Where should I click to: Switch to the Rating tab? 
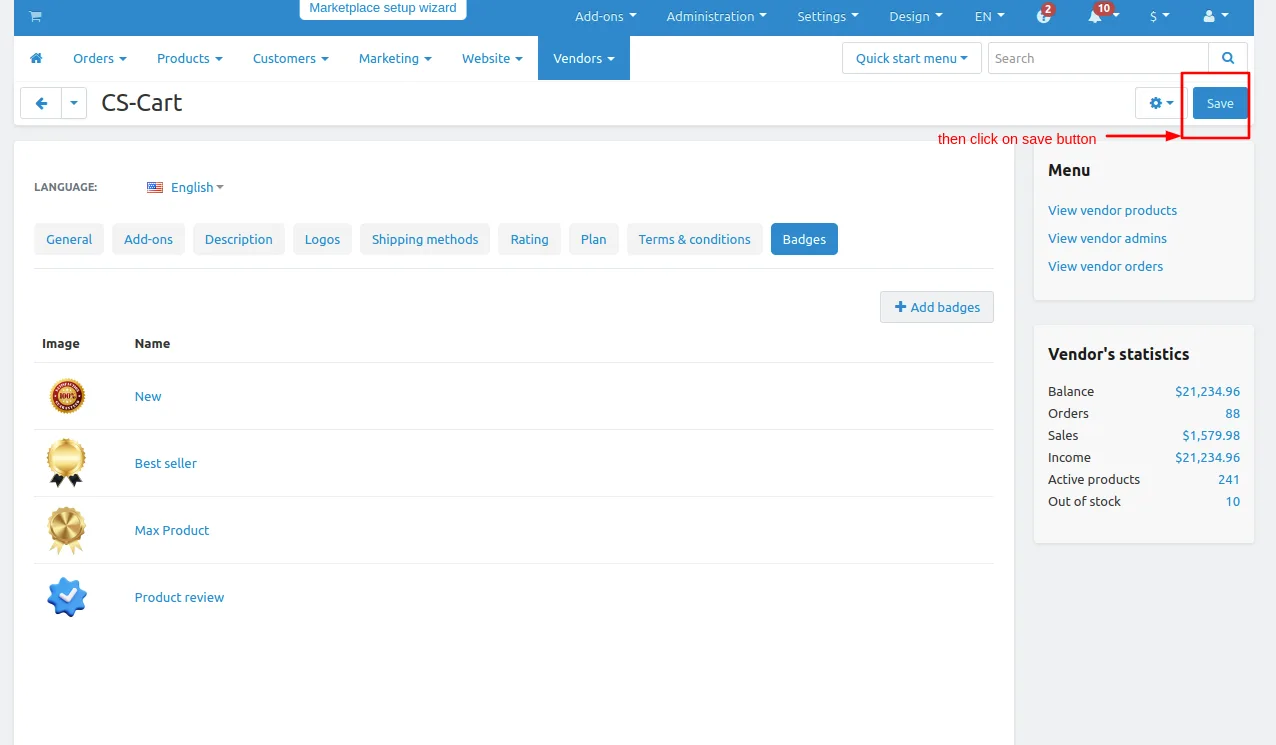529,239
